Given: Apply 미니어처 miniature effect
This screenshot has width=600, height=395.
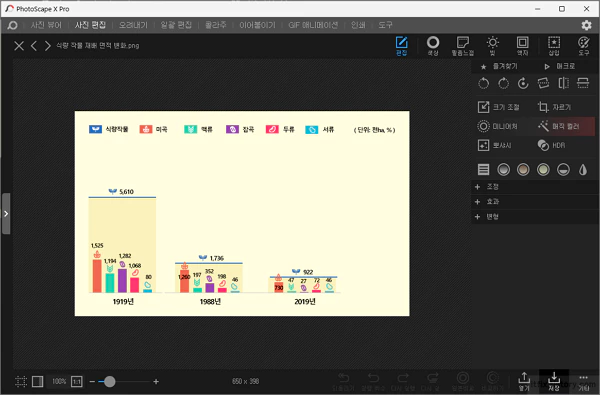Looking at the screenshot, I should pos(497,126).
